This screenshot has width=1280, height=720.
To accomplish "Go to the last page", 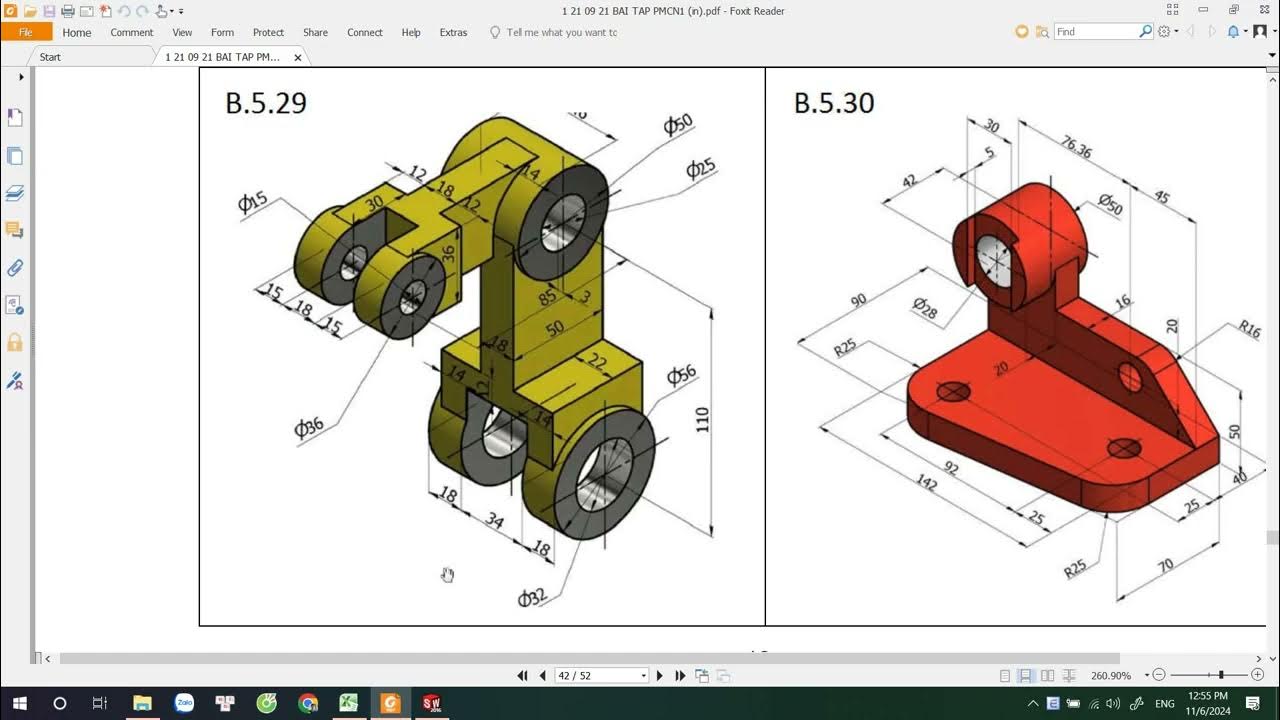I will coord(680,676).
